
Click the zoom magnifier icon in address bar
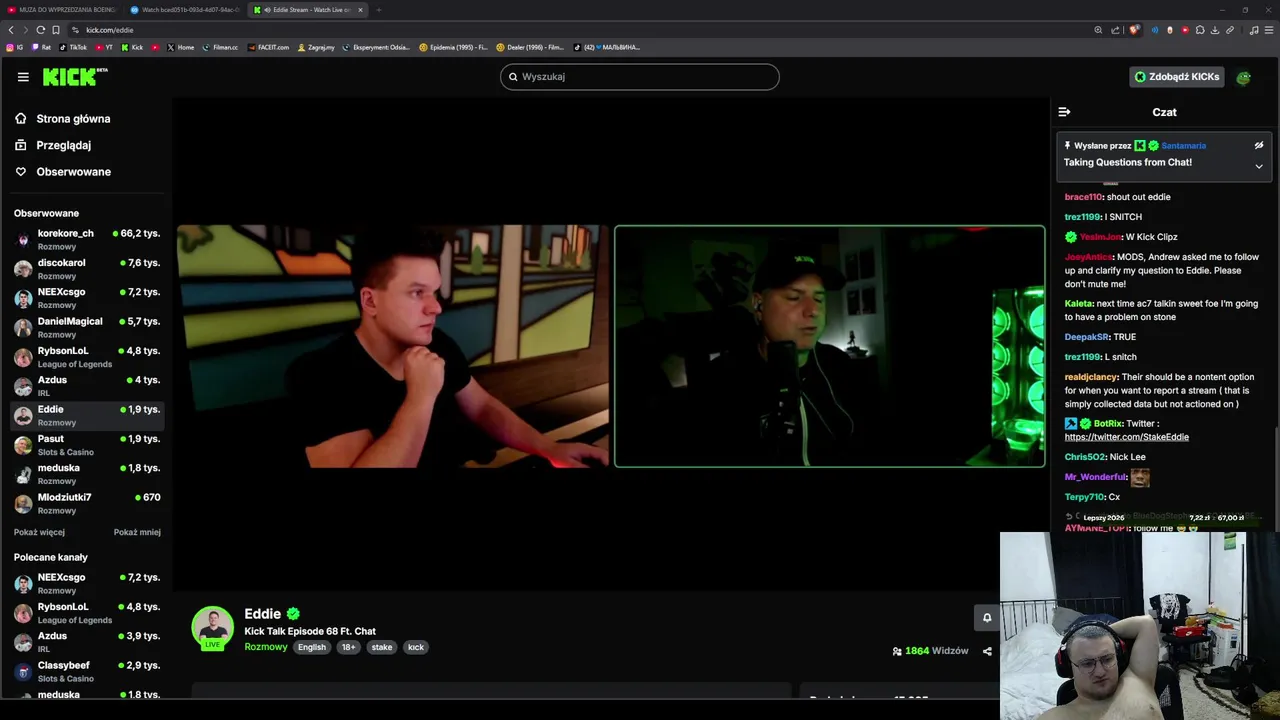pos(1098,30)
